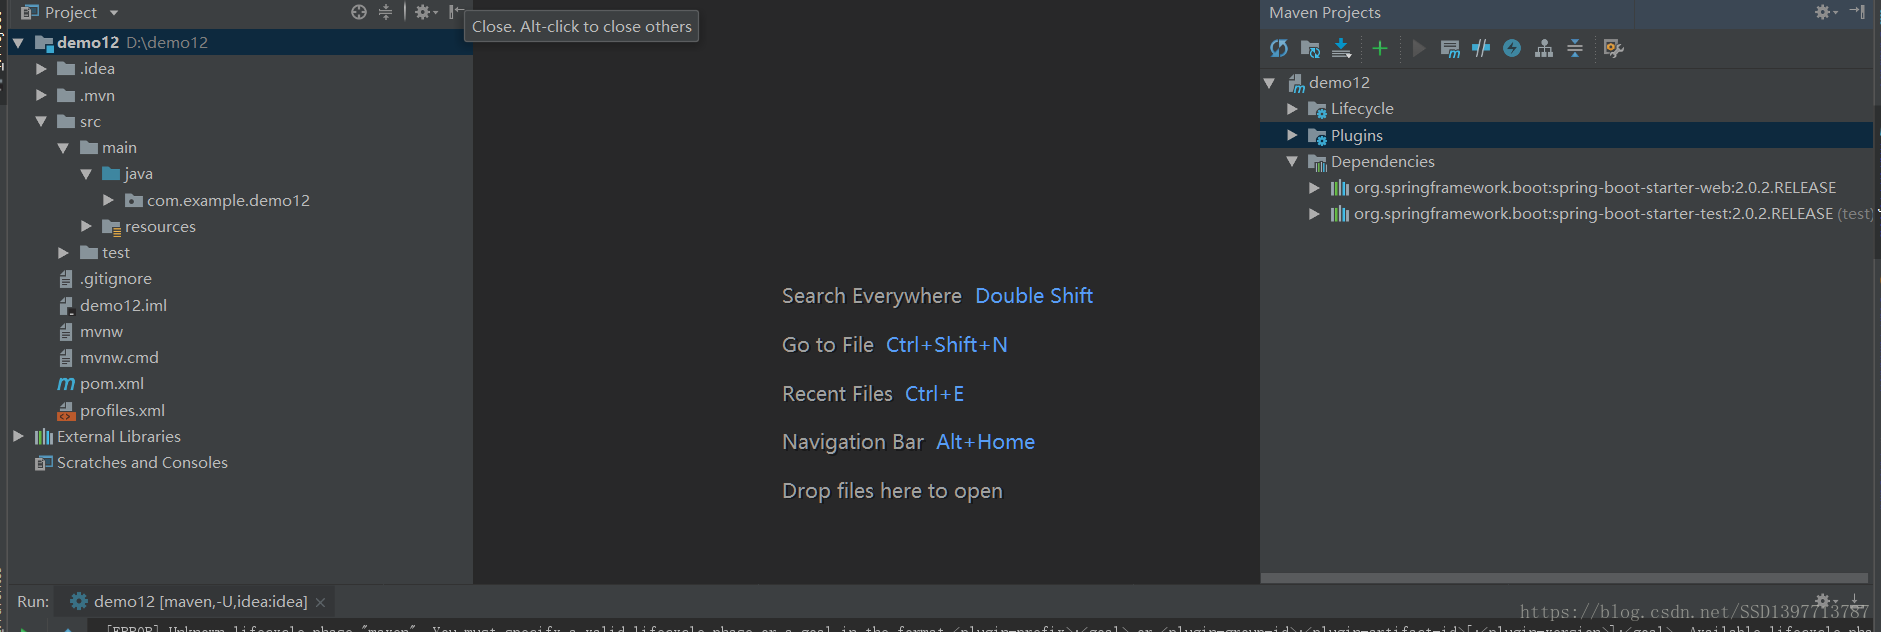1881x632 pixels.
Task: Expand the test folder
Action: [x=63, y=253]
